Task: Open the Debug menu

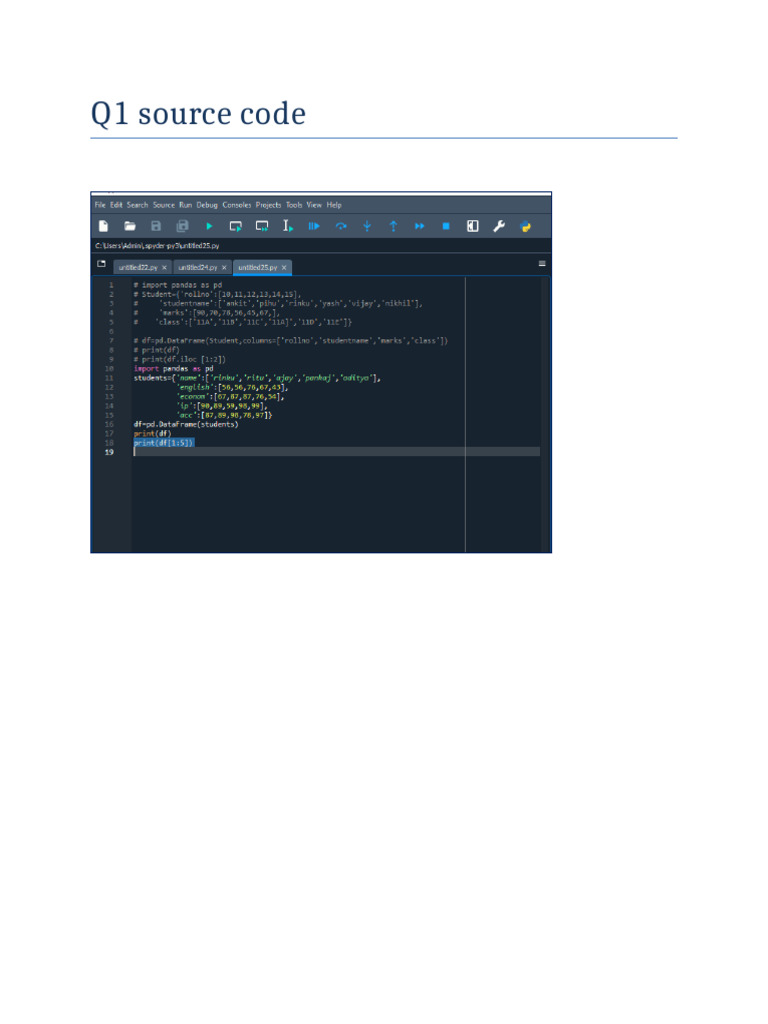Action: click(207, 205)
